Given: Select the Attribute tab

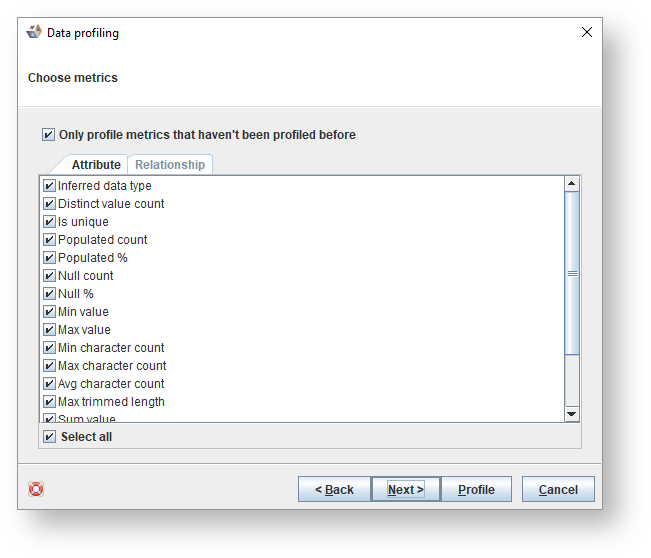Looking at the screenshot, I should (x=96, y=165).
